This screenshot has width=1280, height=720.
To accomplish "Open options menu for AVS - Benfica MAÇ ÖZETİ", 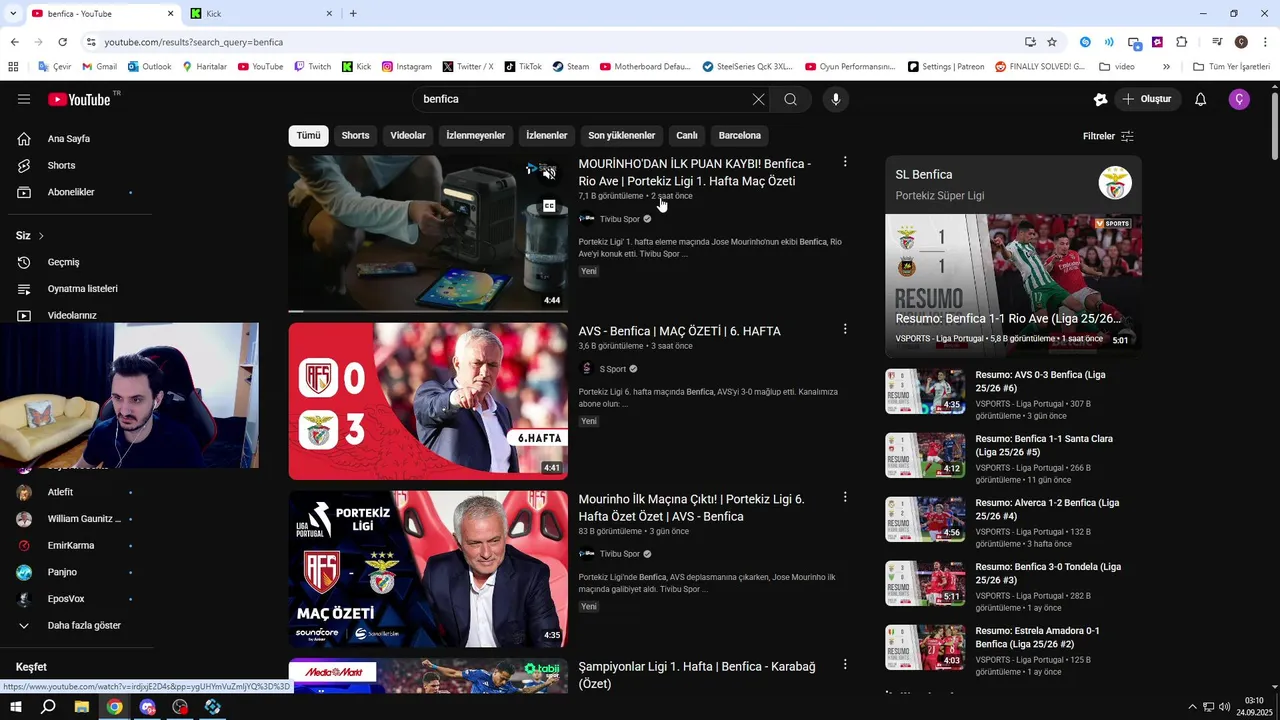I will [845, 329].
